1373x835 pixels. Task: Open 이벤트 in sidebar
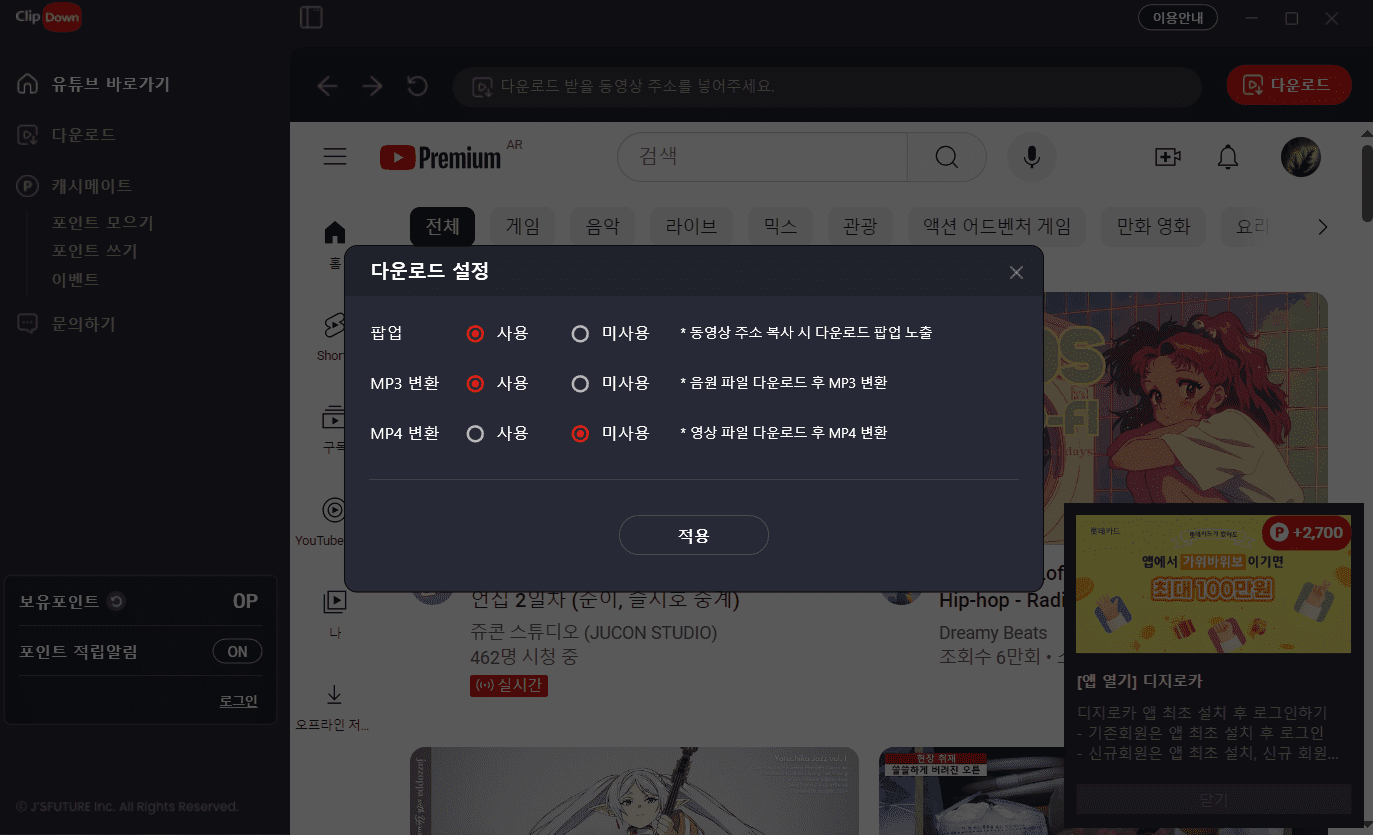click(x=76, y=279)
